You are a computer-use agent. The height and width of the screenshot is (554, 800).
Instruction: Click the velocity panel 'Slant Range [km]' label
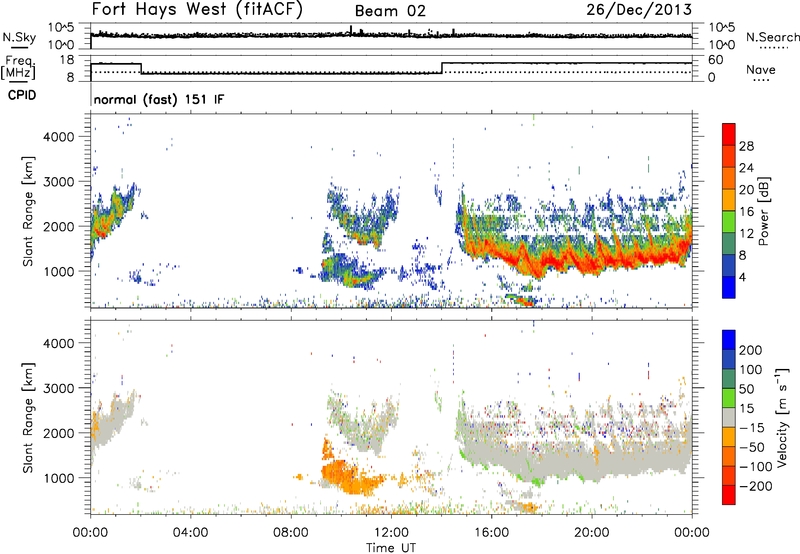28,417
